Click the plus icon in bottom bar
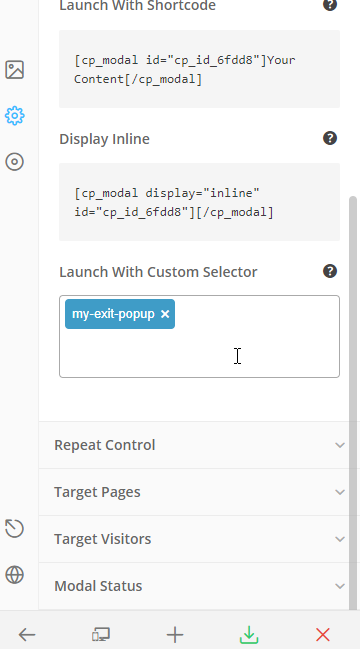 [x=175, y=635]
